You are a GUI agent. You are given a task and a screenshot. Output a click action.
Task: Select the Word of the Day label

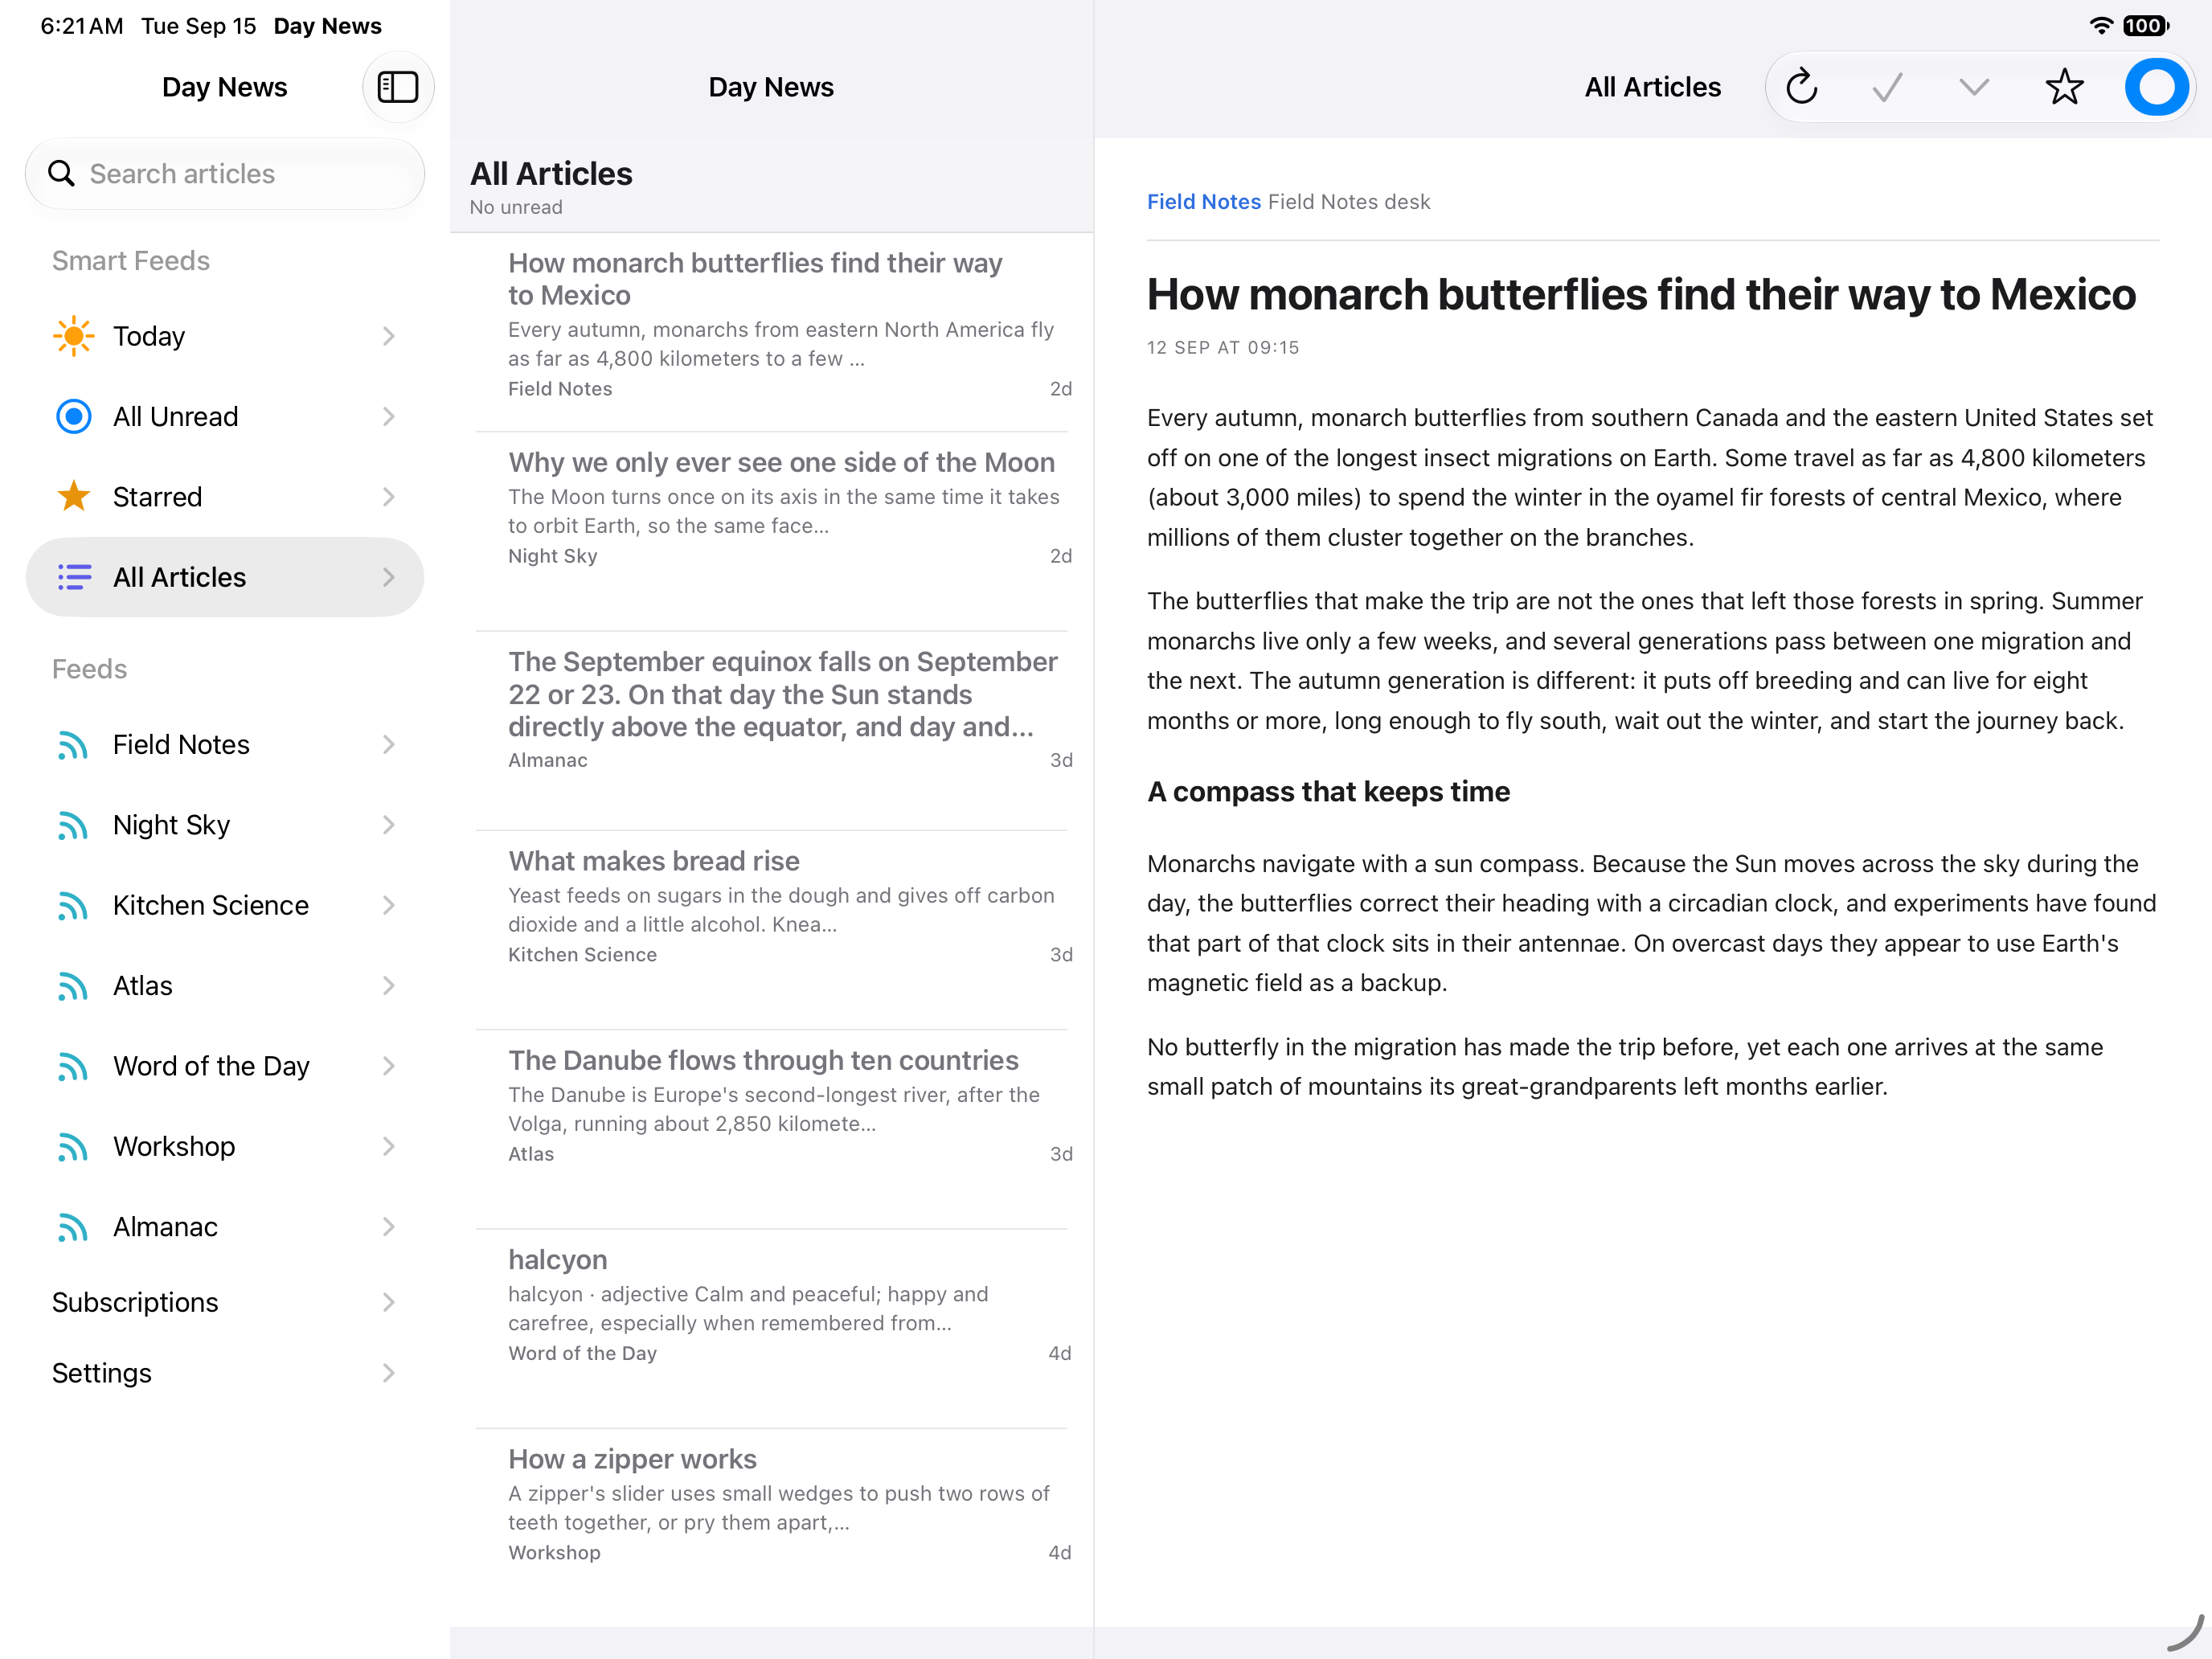pyautogui.click(x=211, y=1066)
